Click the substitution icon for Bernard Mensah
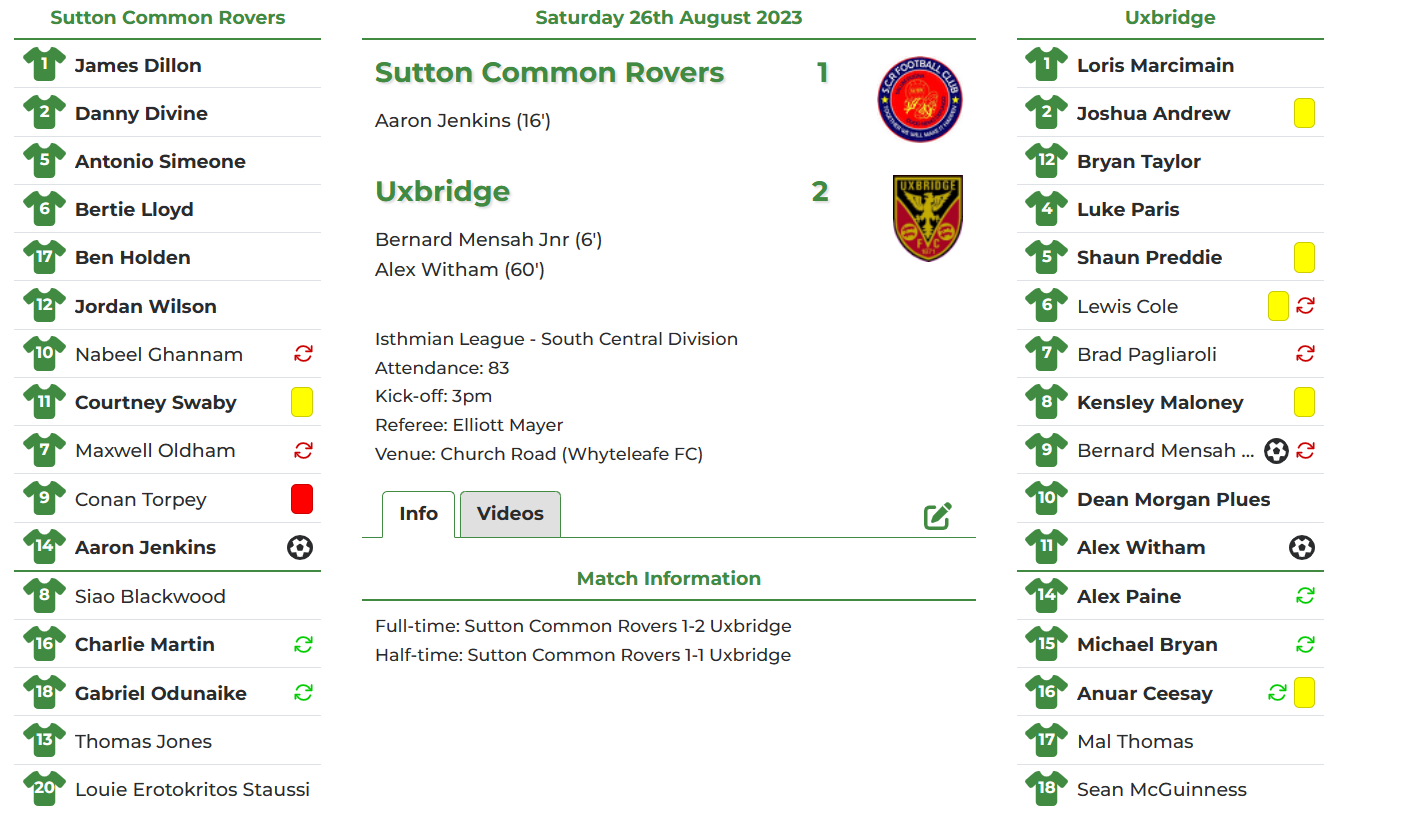Viewport: 1424px width, 828px height. pyautogui.click(x=1304, y=450)
